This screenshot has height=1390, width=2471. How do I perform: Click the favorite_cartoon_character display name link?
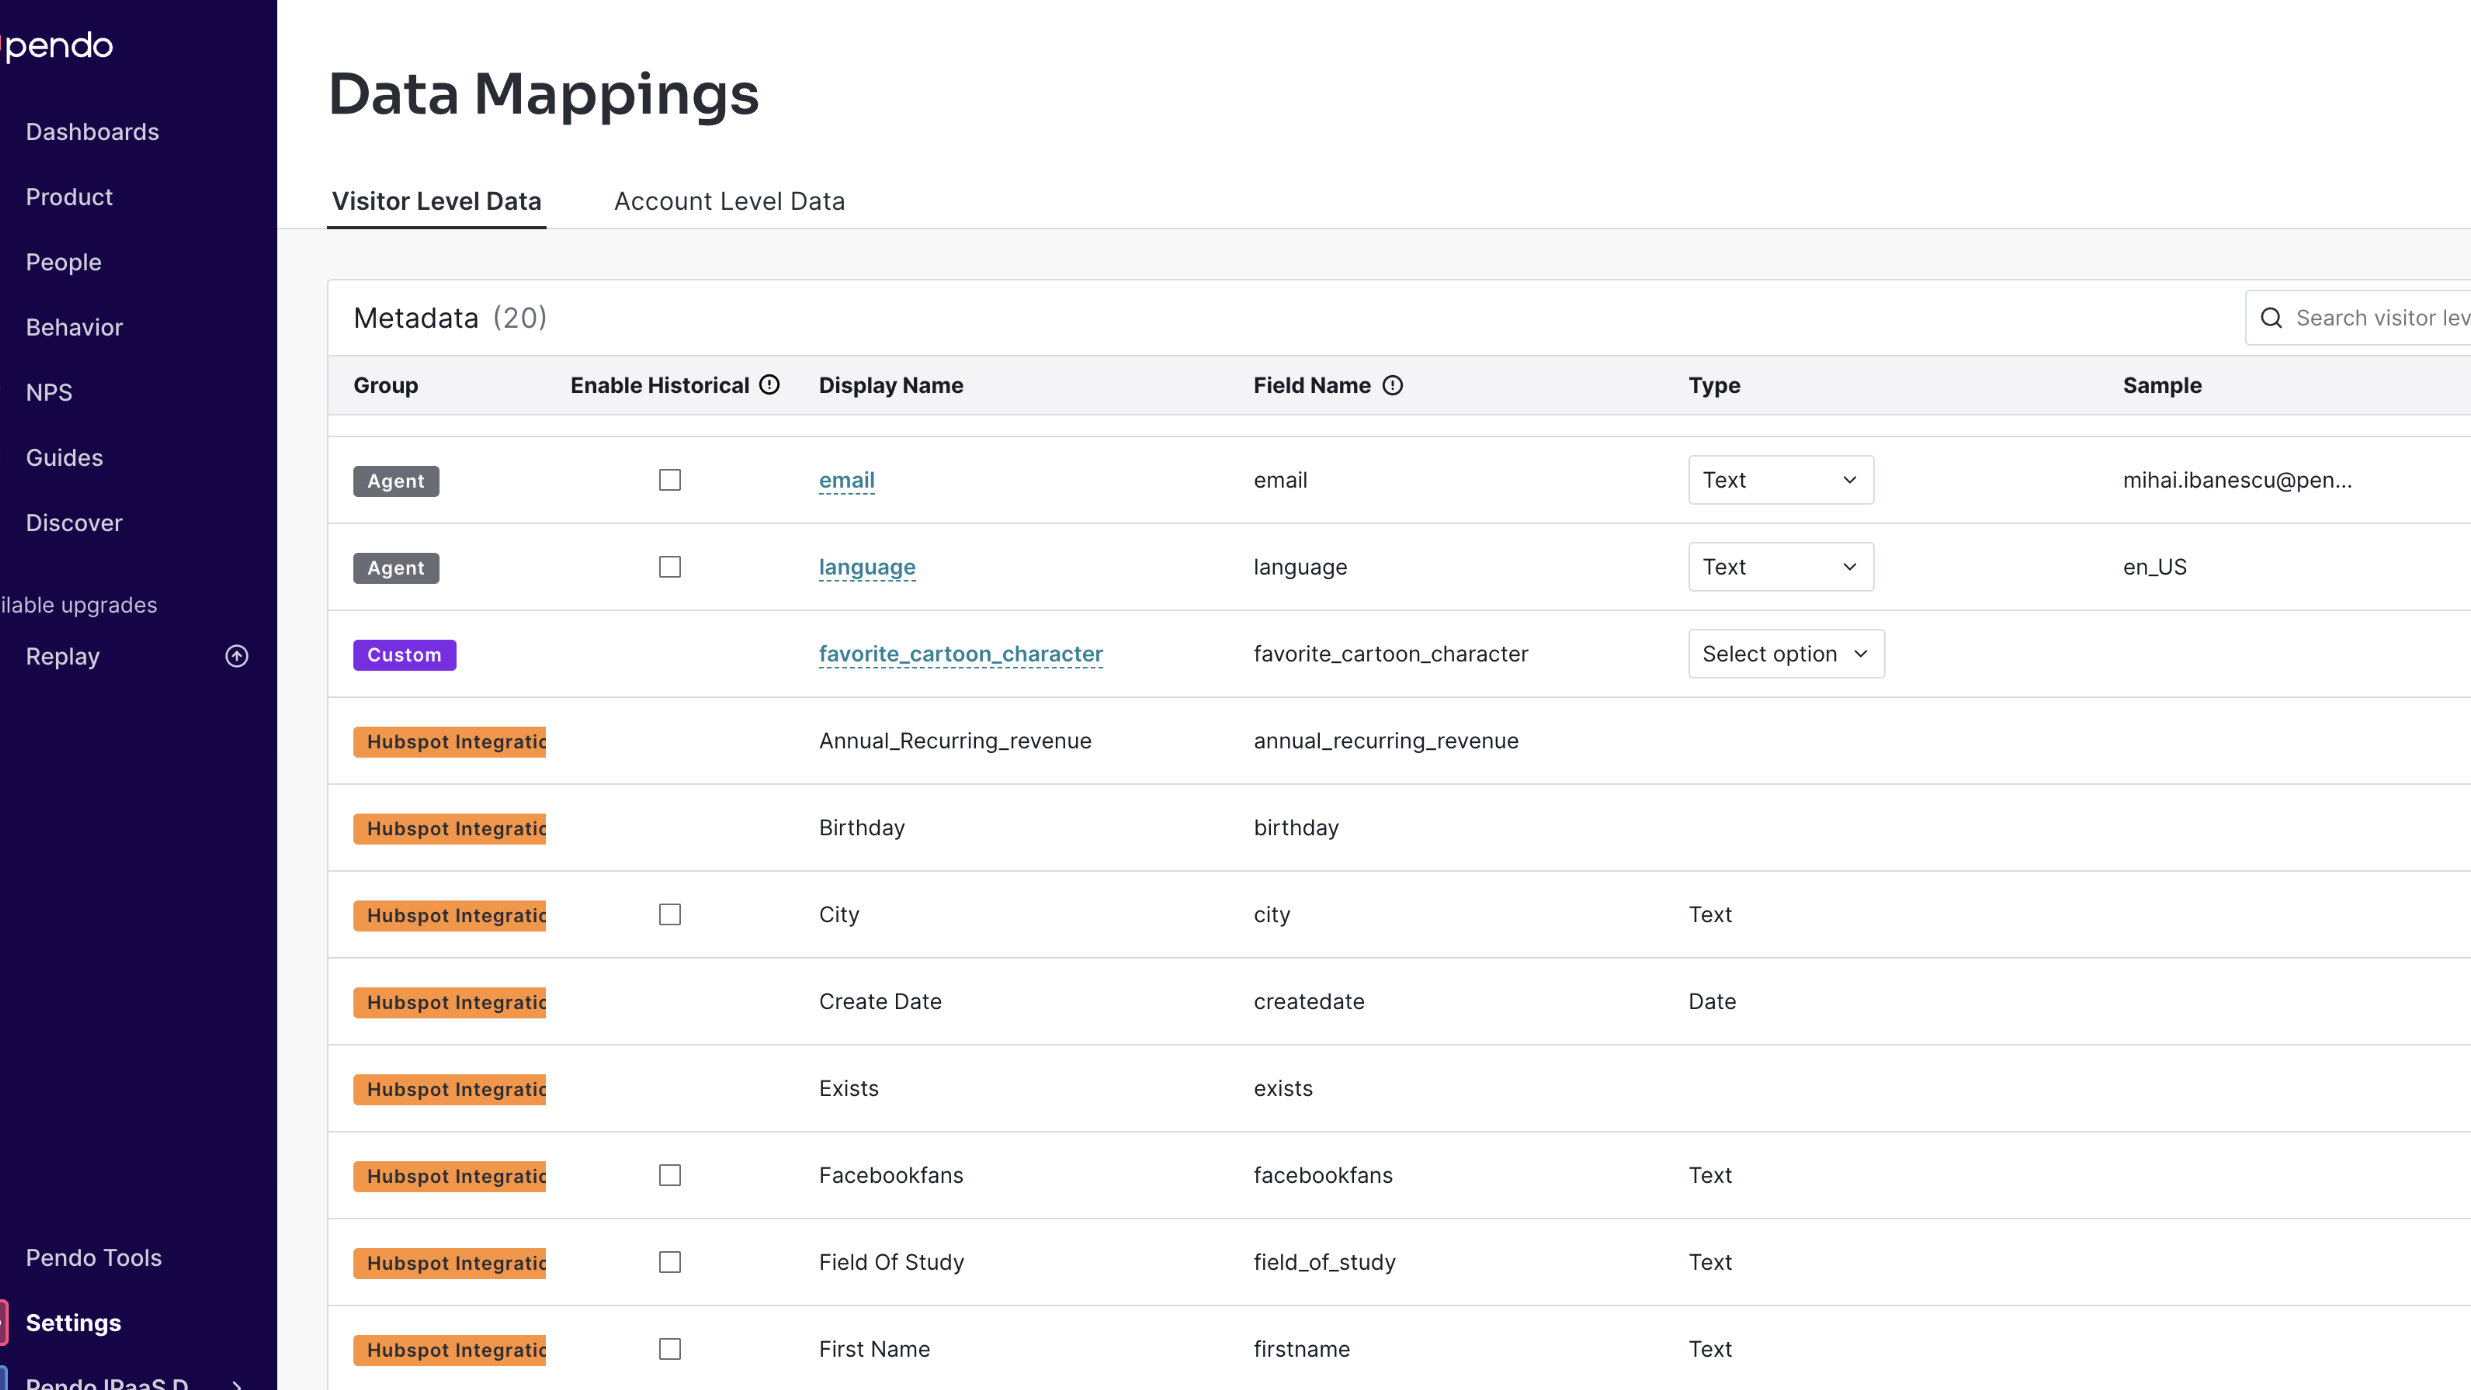pos(960,654)
